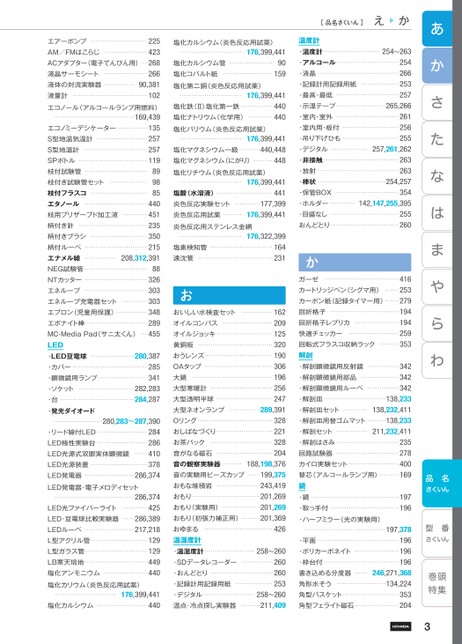Select the おいしい水検査セット entry
This screenshot has height=644, width=462.
click(x=229, y=312)
